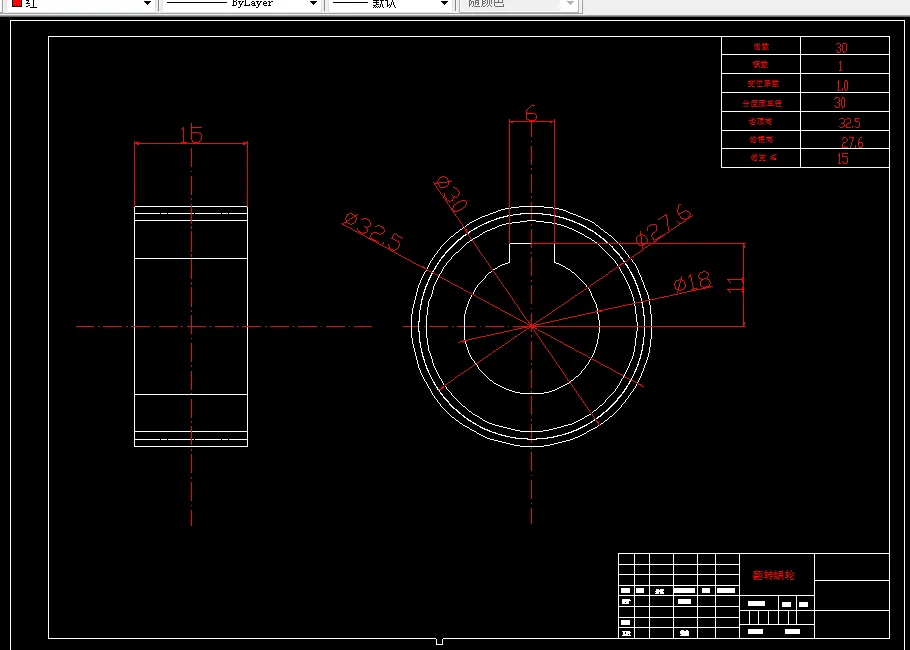Select the 6 keyway width dimension text
This screenshot has height=650, width=910.
(531, 114)
